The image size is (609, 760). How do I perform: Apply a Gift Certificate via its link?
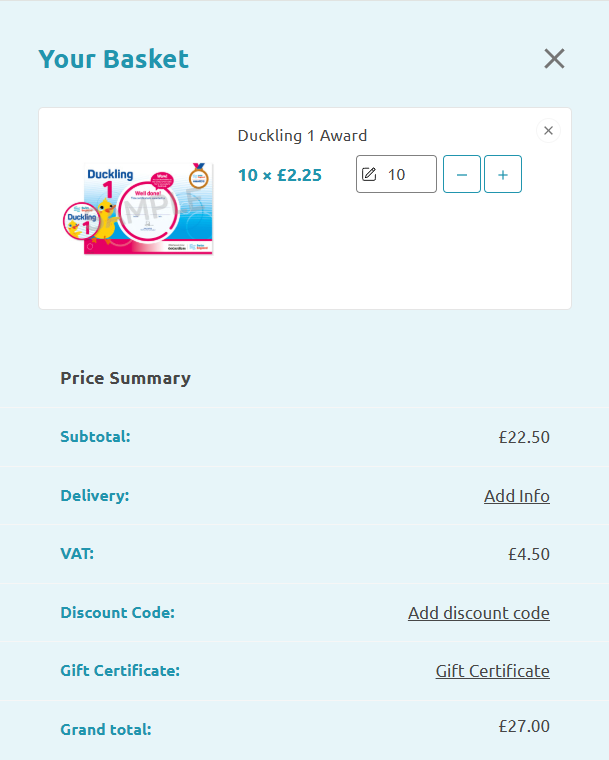point(493,671)
